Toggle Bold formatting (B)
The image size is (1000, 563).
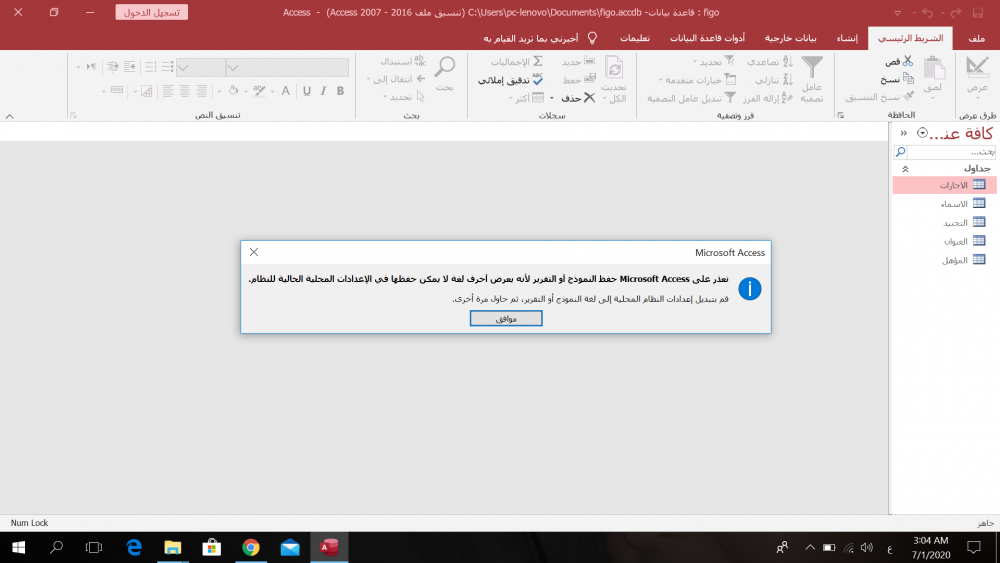(x=340, y=91)
